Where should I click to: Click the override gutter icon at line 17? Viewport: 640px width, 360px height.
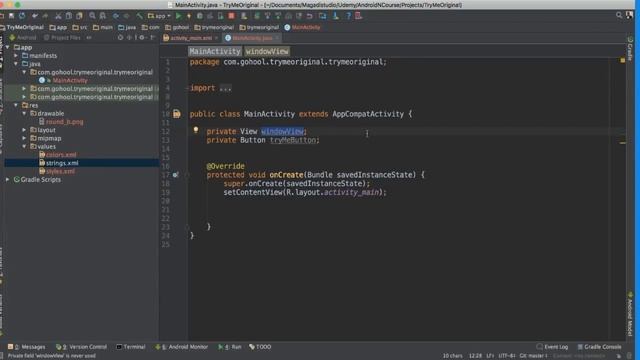176,175
